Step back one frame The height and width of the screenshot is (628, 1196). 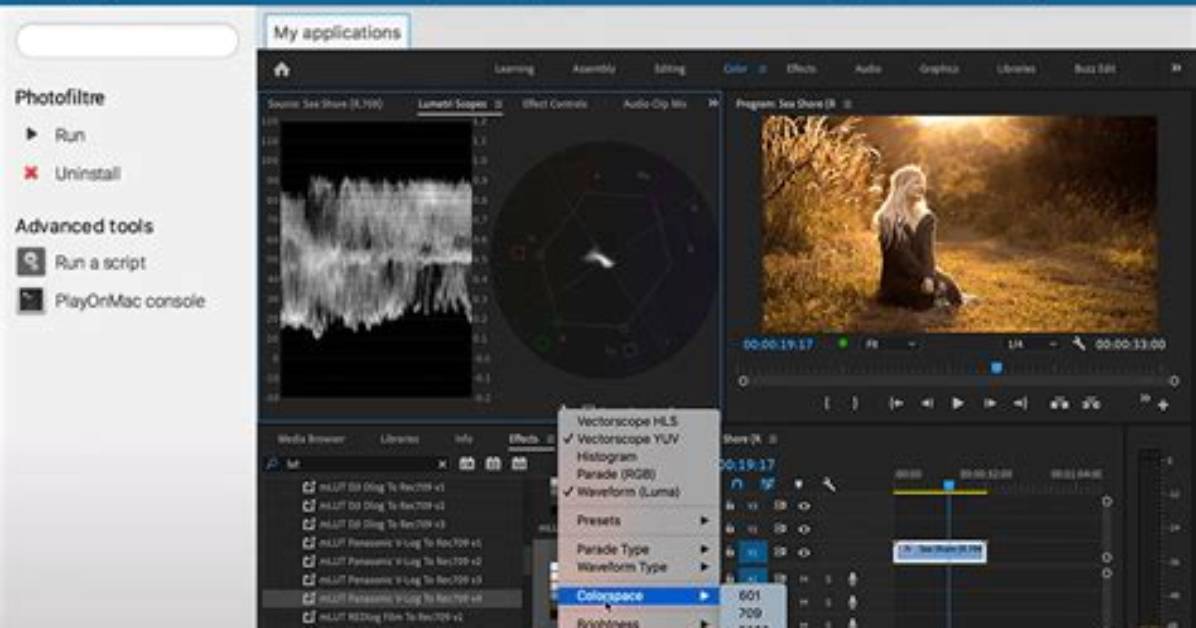tap(927, 403)
